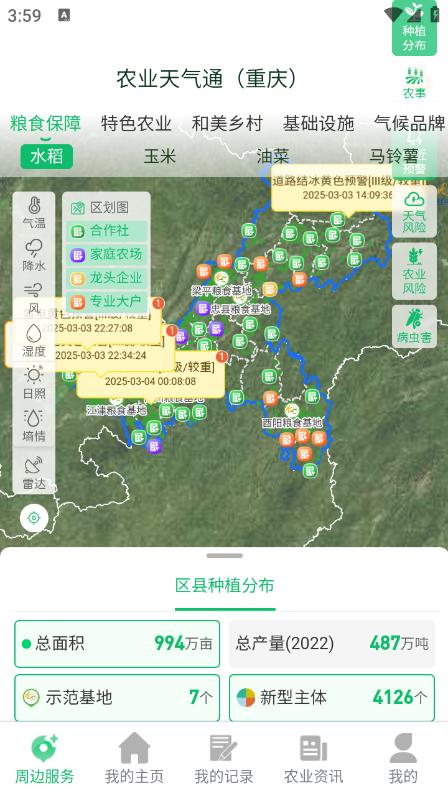This screenshot has width=448, height=796.
Task: Switch to the 特色农业 tab
Action: 136,123
